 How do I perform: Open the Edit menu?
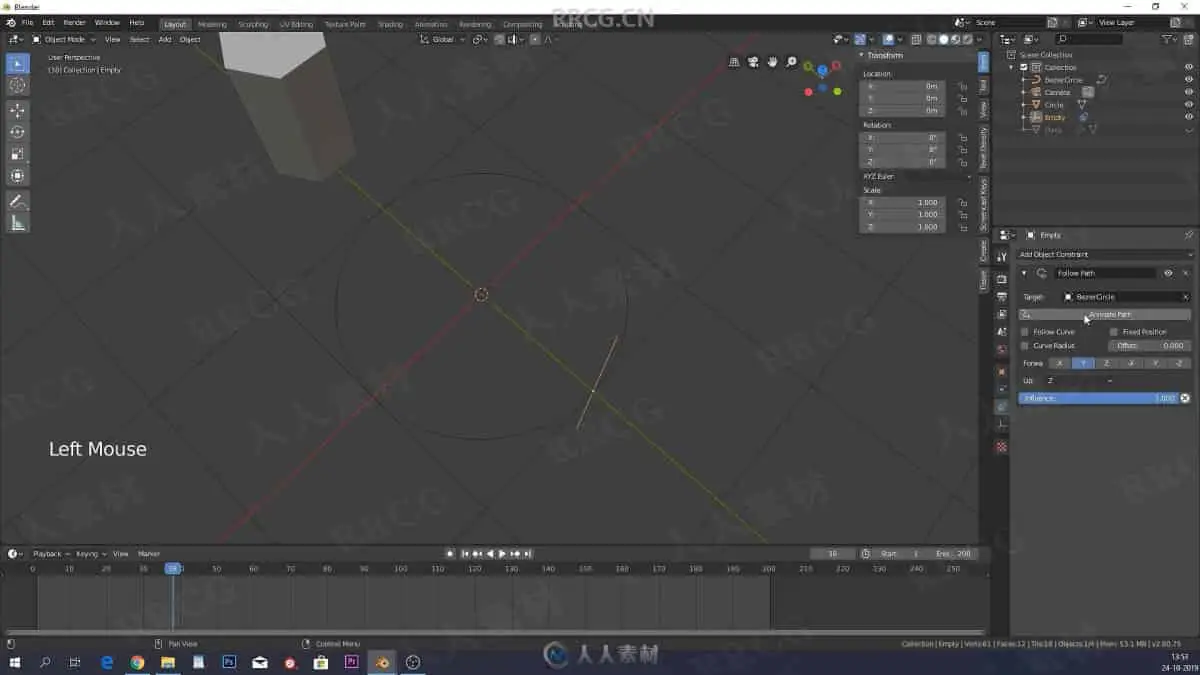(x=48, y=22)
